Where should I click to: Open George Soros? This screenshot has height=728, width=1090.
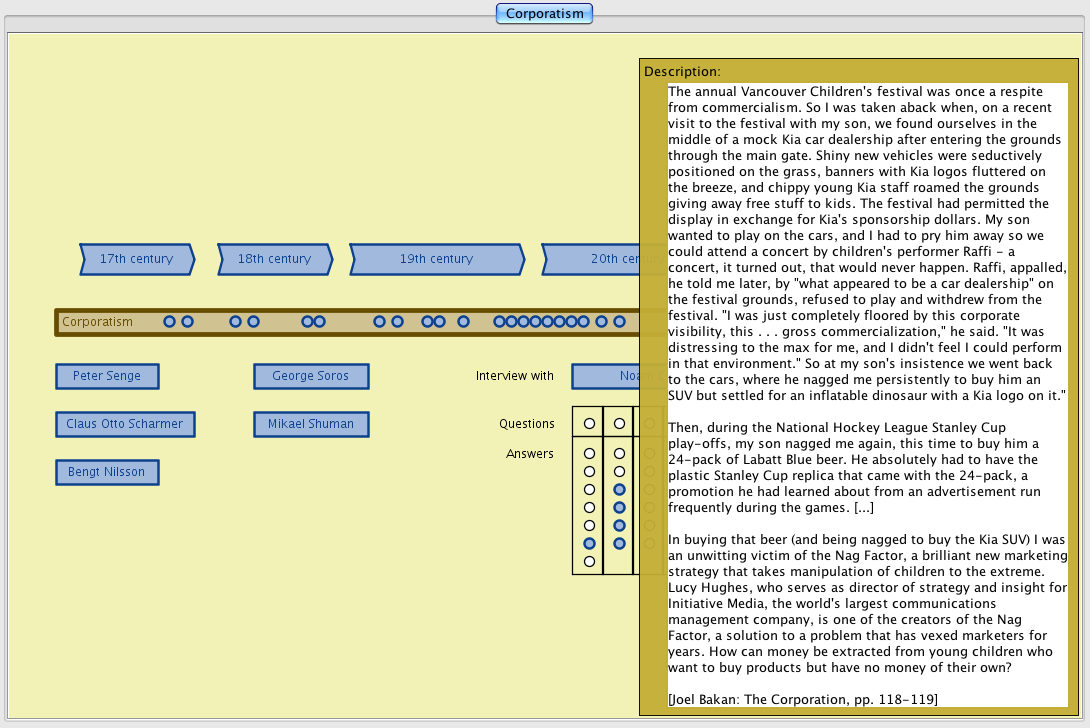311,376
